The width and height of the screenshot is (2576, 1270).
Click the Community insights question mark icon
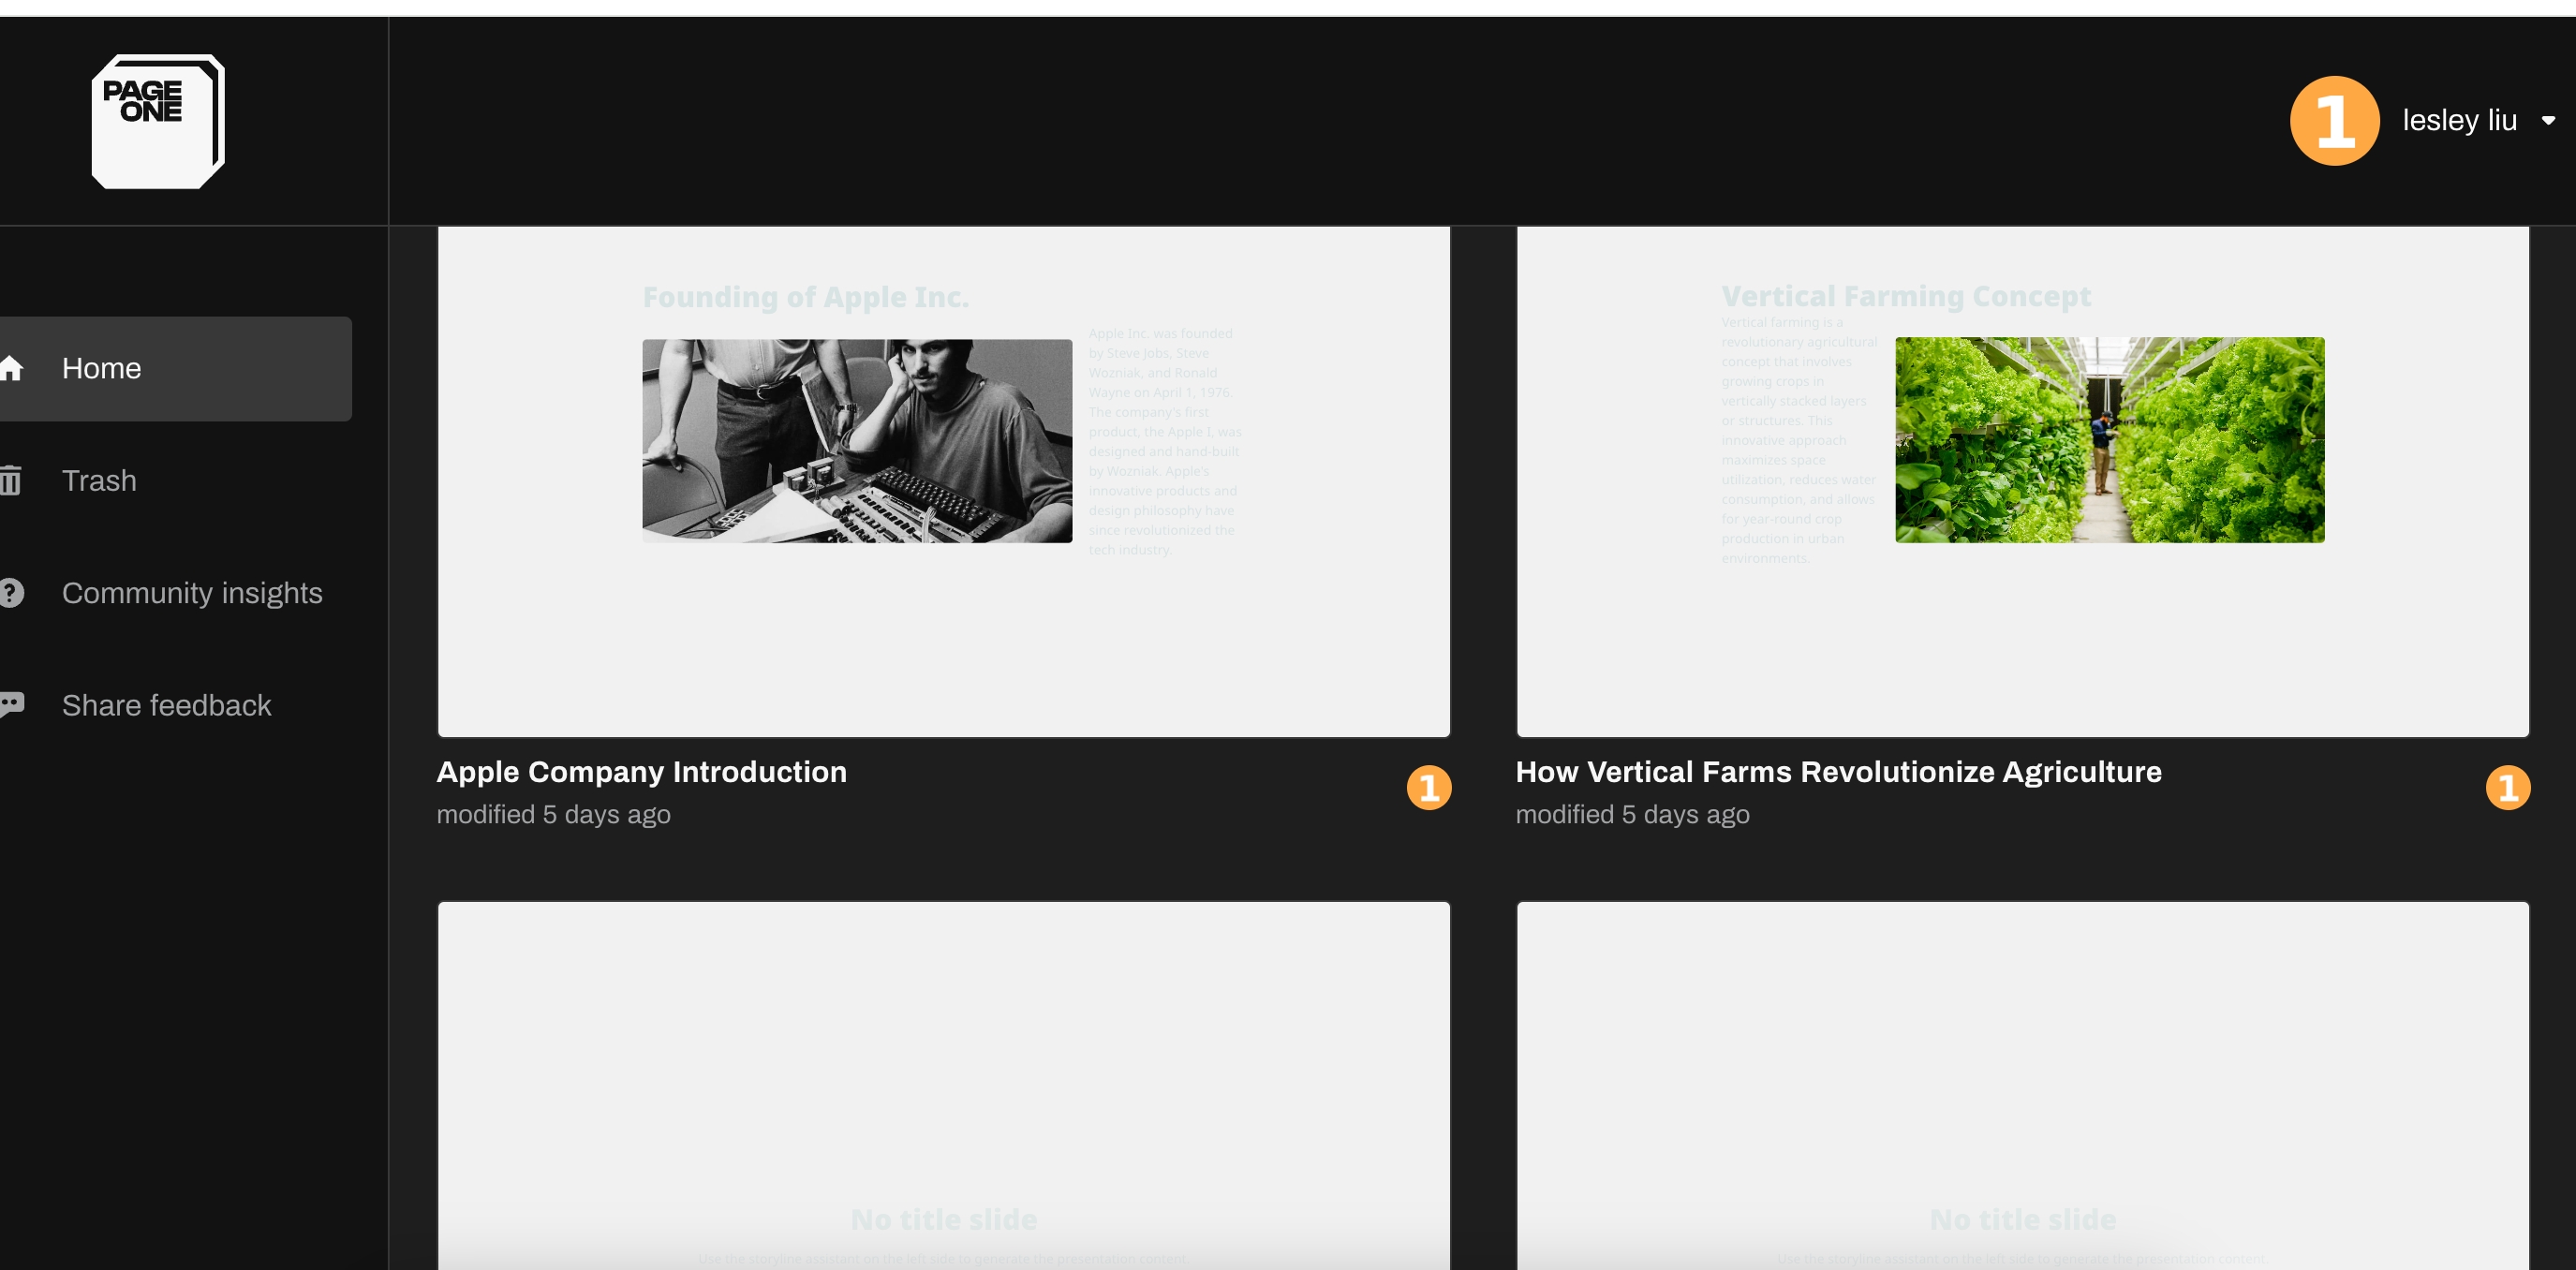pyautogui.click(x=11, y=593)
